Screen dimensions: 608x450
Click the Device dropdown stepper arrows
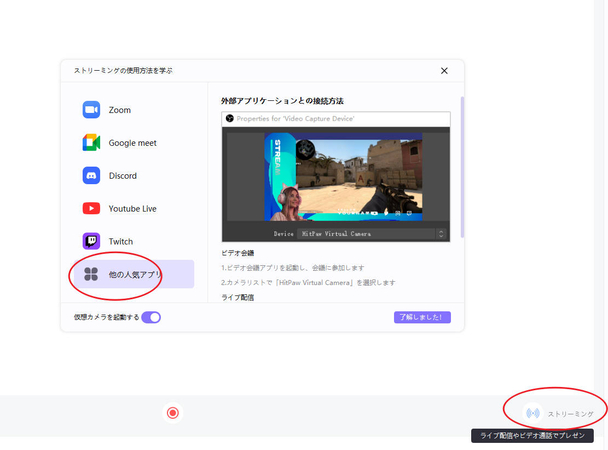tap(441, 234)
